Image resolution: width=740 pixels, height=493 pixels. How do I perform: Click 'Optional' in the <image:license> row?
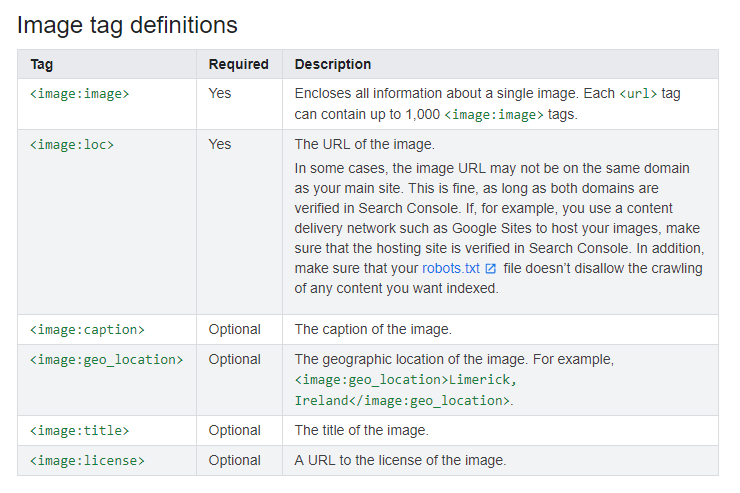pyautogui.click(x=235, y=460)
